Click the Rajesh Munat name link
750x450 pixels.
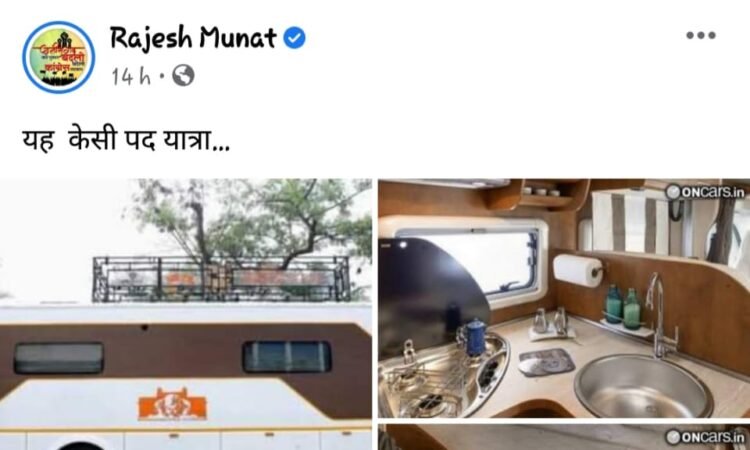(x=193, y=38)
